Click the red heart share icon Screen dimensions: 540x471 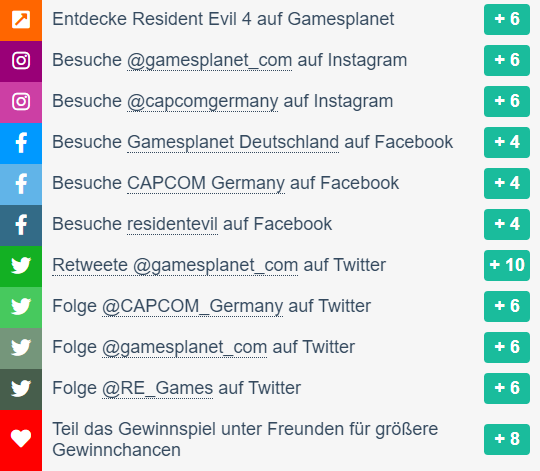(x=21, y=439)
